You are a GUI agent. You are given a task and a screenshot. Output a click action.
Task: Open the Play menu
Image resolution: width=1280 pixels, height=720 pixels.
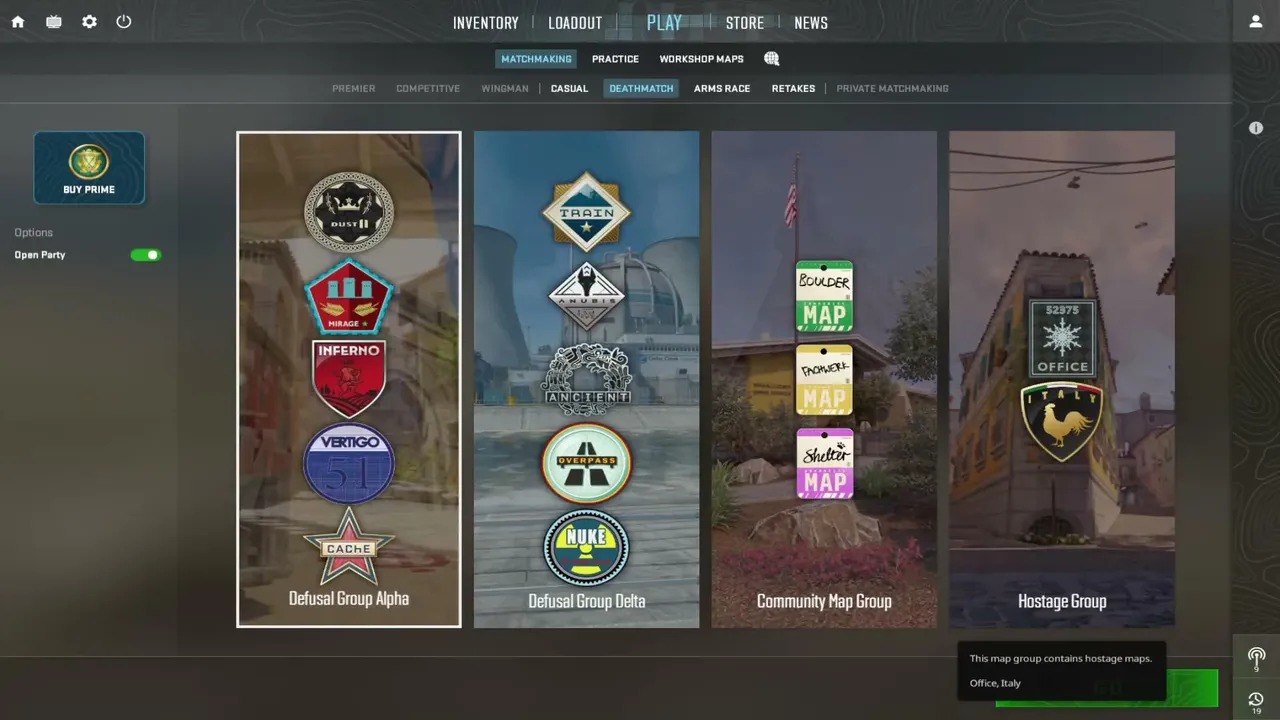tap(664, 23)
